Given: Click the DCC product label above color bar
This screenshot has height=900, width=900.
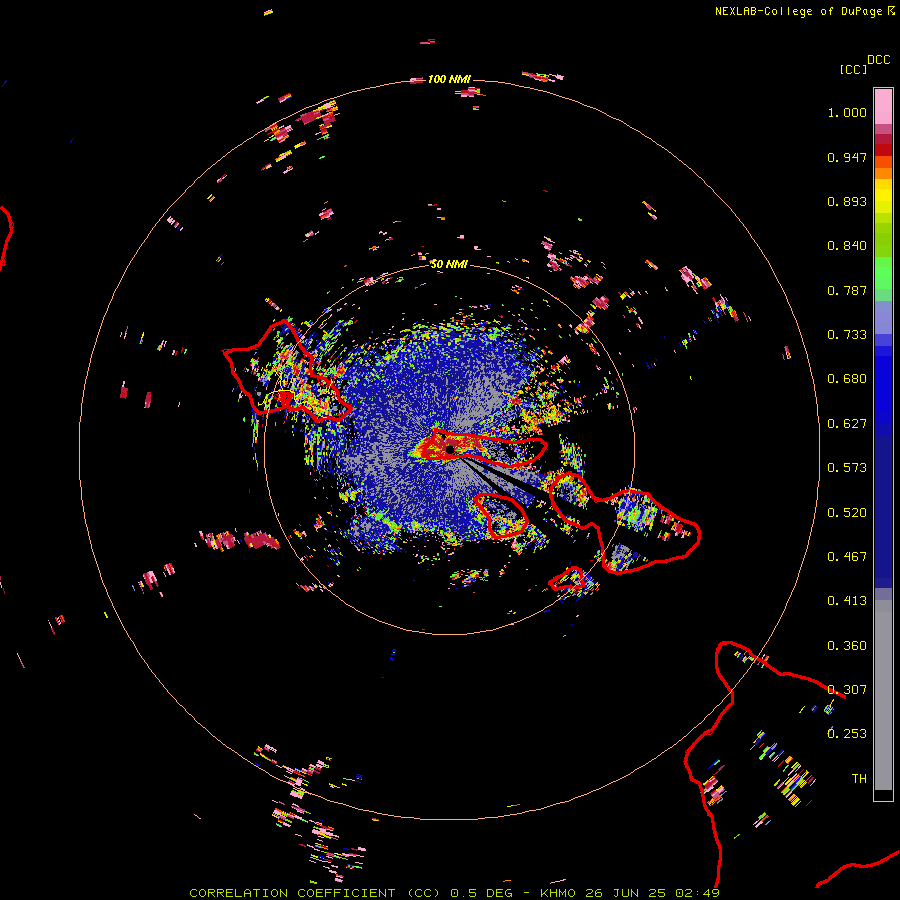Looking at the screenshot, I should point(879,60).
